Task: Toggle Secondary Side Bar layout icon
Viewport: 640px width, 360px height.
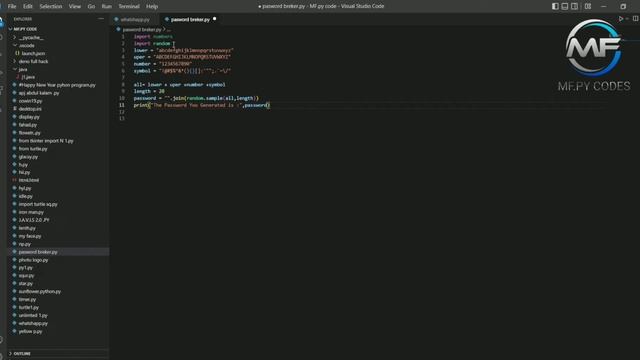Action: [574, 6]
